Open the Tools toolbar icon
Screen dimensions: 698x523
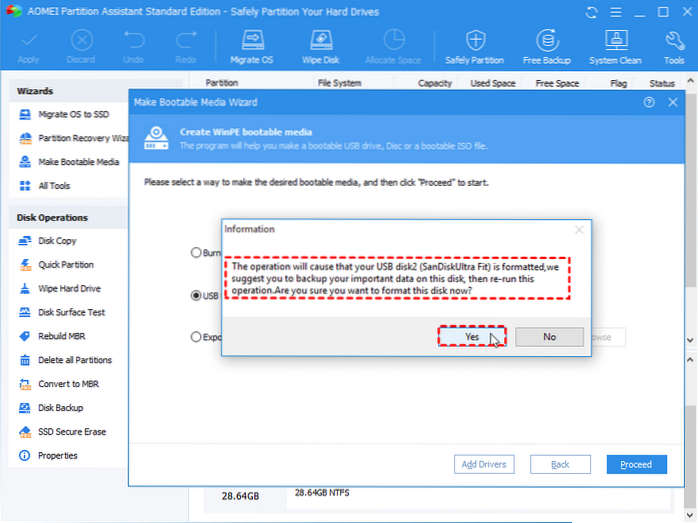point(674,45)
